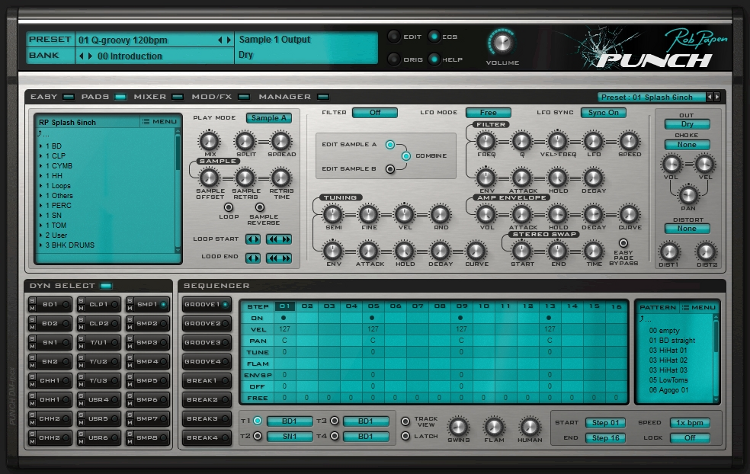The width and height of the screenshot is (750, 474).
Task: Open the sample browser MENU
Action: pos(160,121)
